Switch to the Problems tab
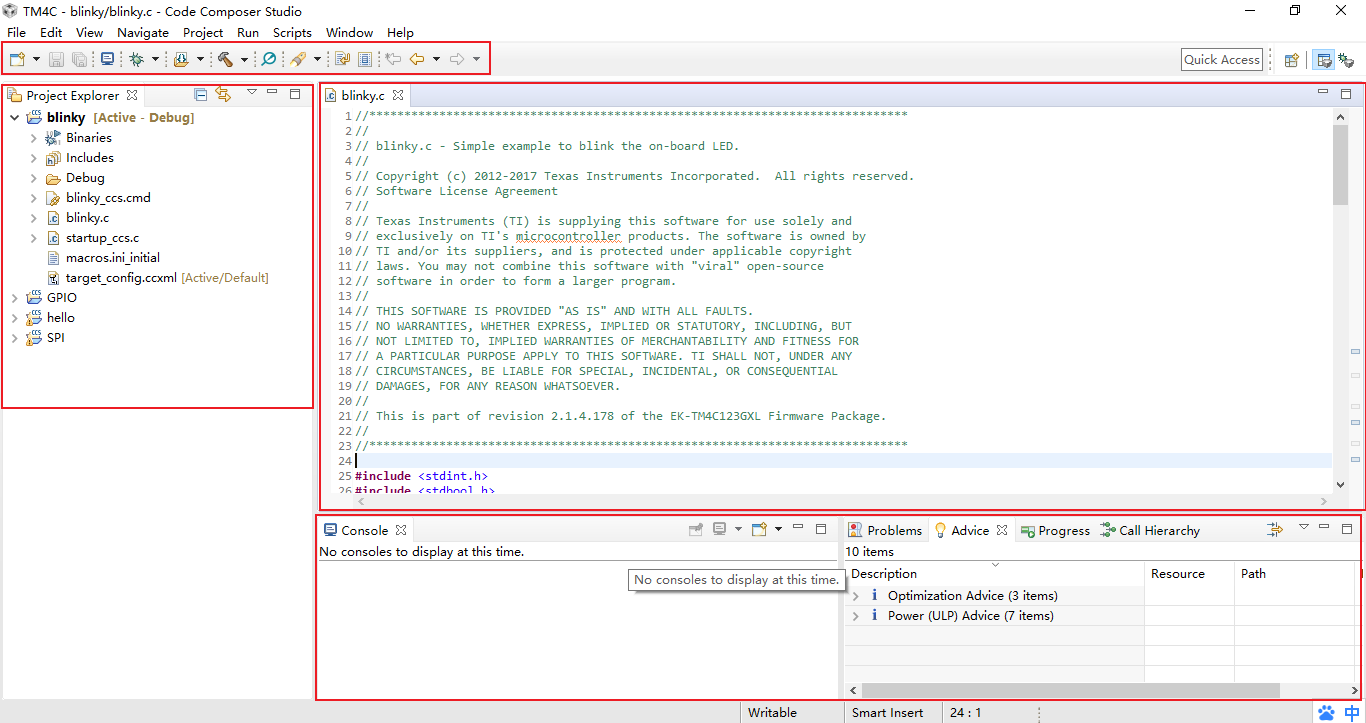This screenshot has width=1366, height=723. coord(884,530)
